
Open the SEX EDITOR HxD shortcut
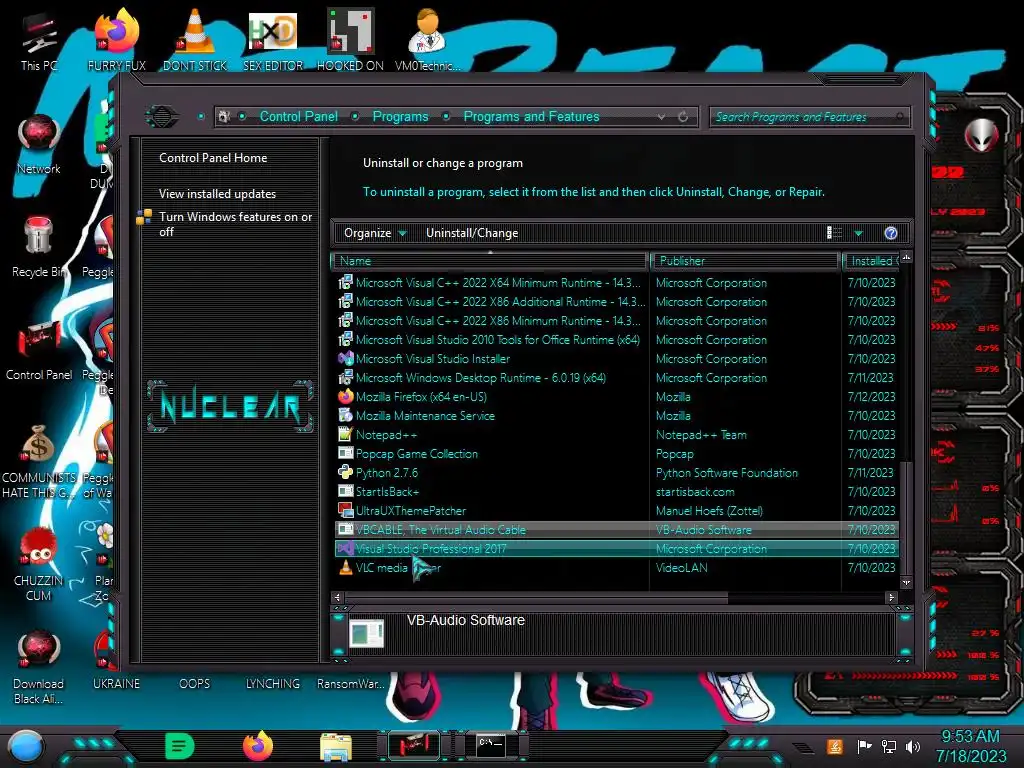pyautogui.click(x=273, y=42)
